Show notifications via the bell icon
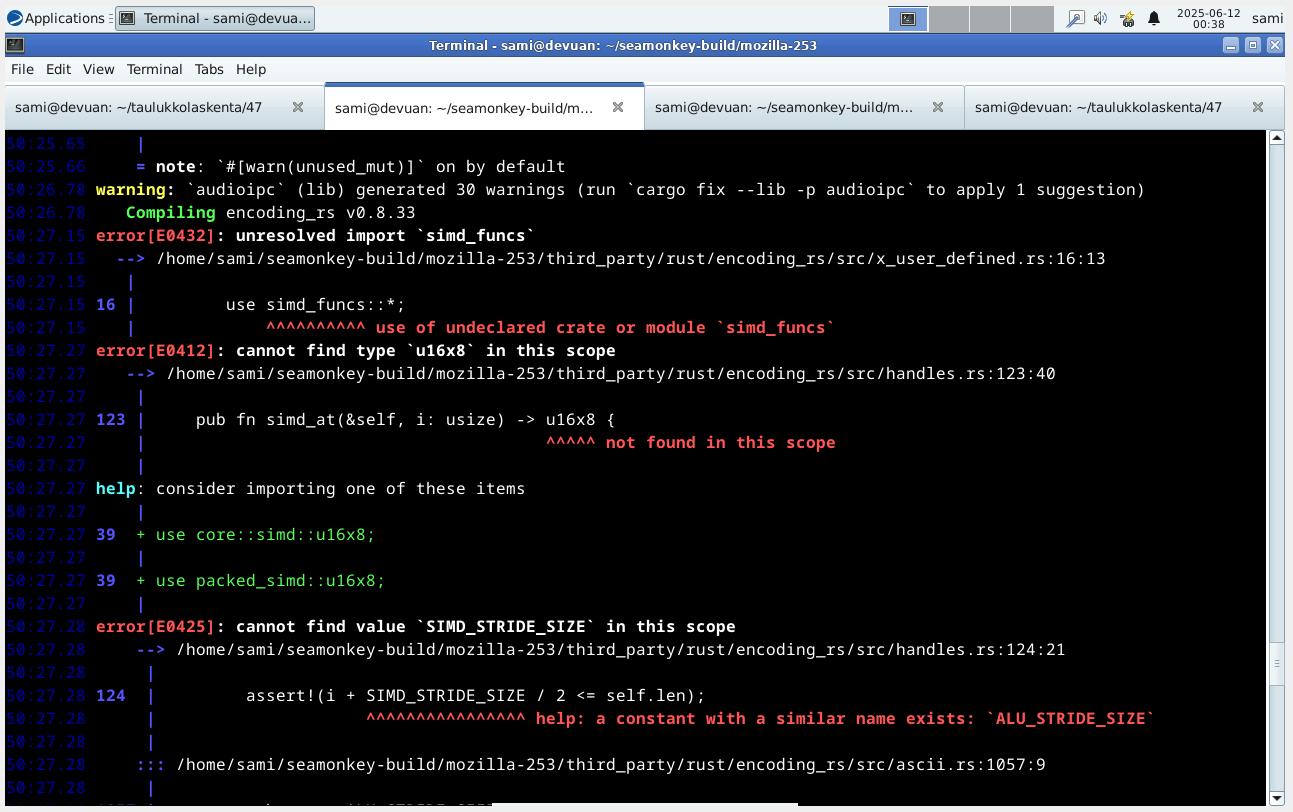This screenshot has width=1293, height=812. [x=1153, y=18]
